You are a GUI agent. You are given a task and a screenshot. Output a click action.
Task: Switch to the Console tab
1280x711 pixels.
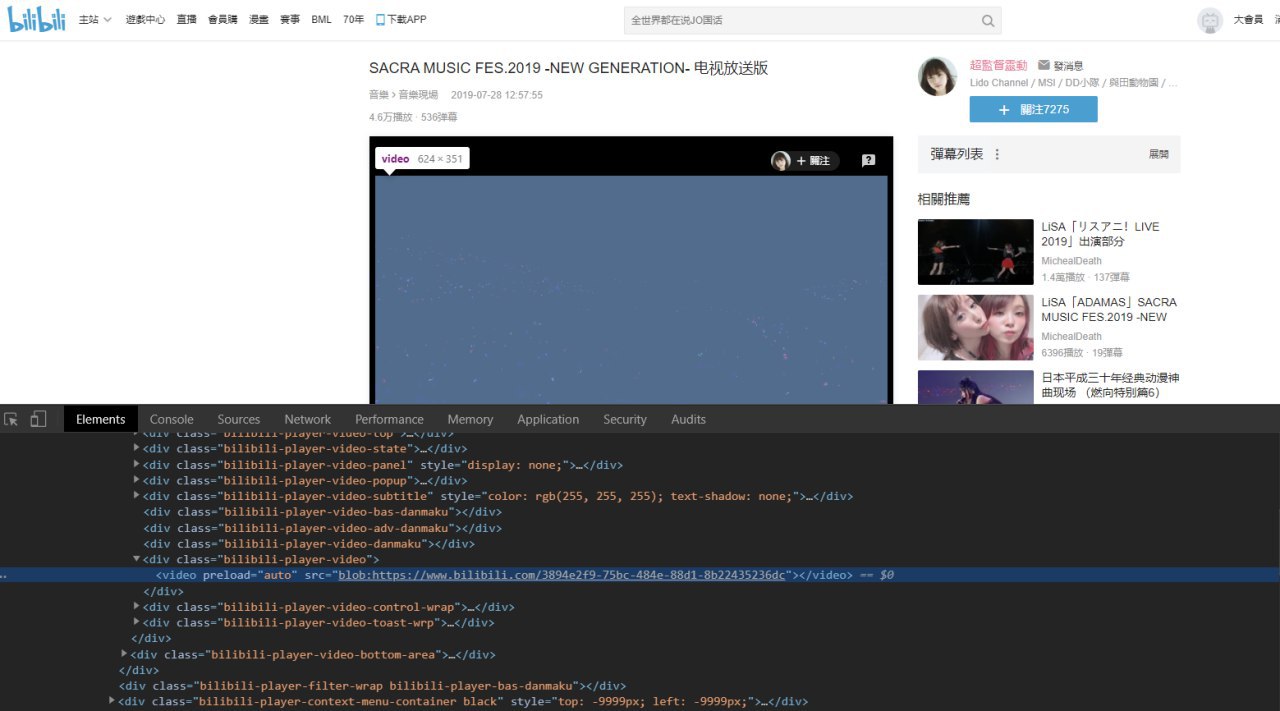click(172, 419)
